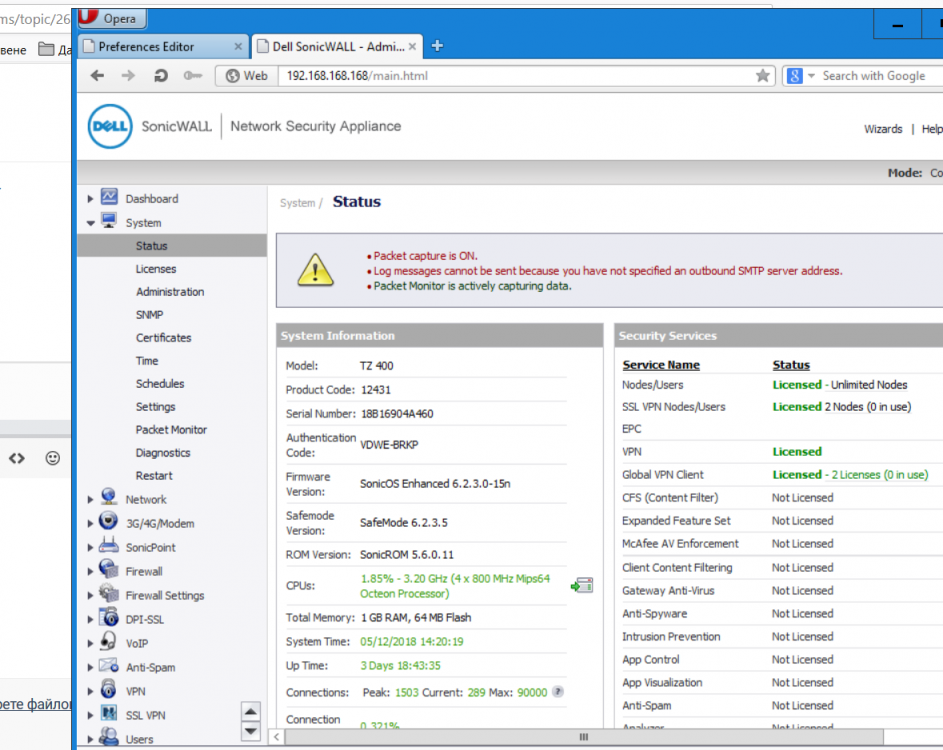Switch to the Preferences Editor tab

point(162,46)
